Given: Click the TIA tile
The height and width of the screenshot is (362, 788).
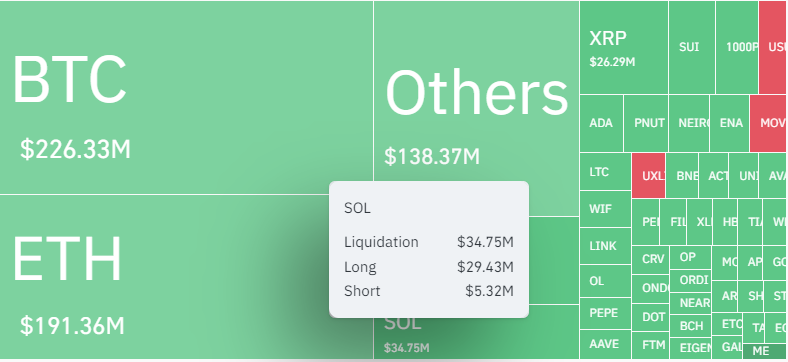Looking at the screenshot, I should coord(750,222).
